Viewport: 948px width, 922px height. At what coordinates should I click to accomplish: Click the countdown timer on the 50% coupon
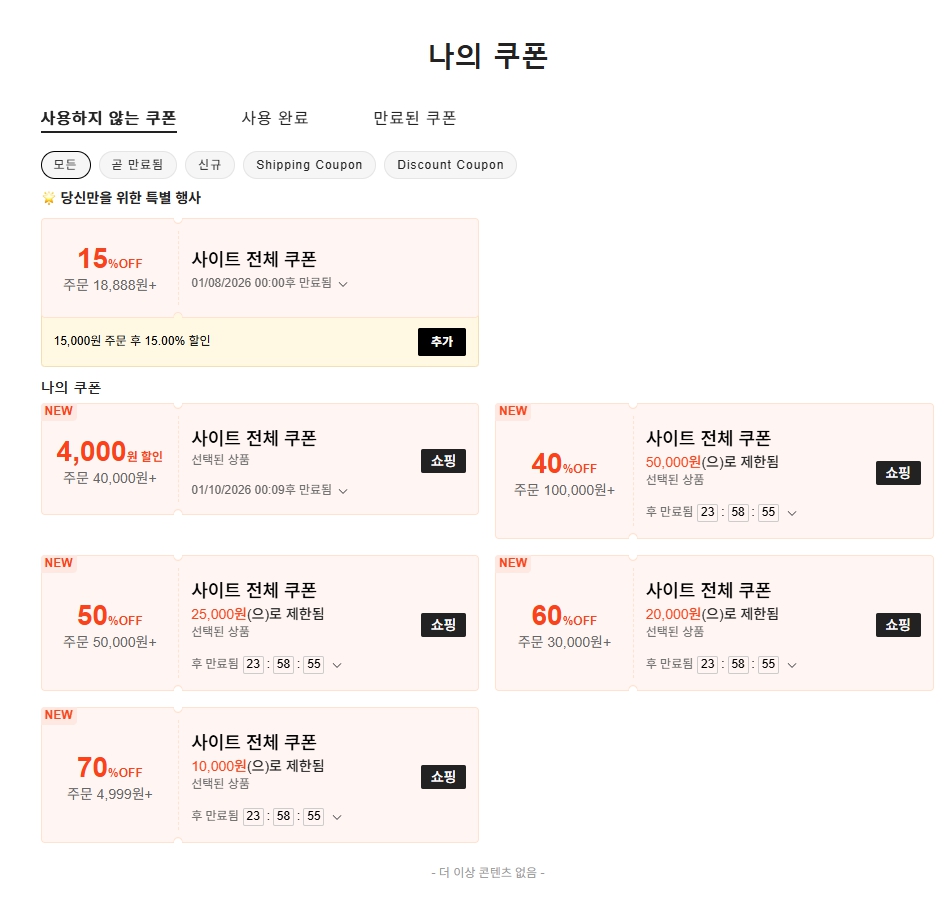point(283,664)
